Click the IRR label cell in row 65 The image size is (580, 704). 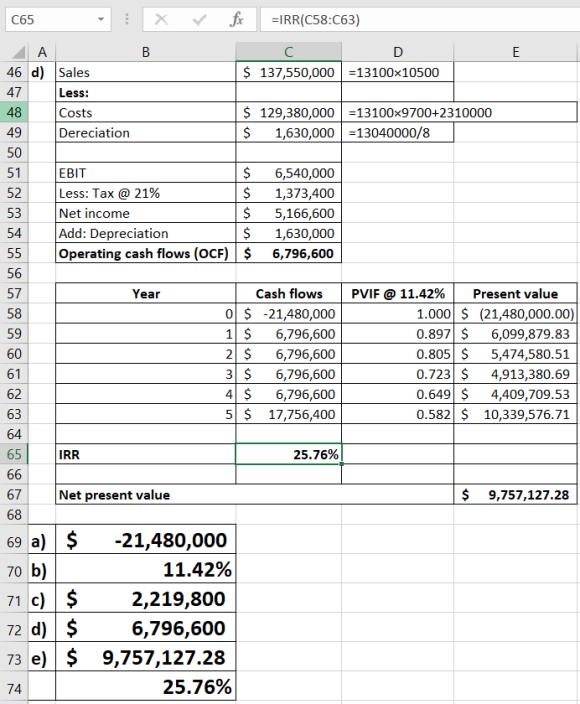click(145, 454)
